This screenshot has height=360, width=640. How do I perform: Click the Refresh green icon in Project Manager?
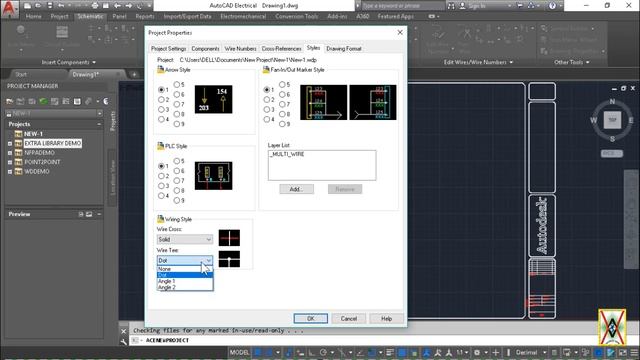coord(43,101)
